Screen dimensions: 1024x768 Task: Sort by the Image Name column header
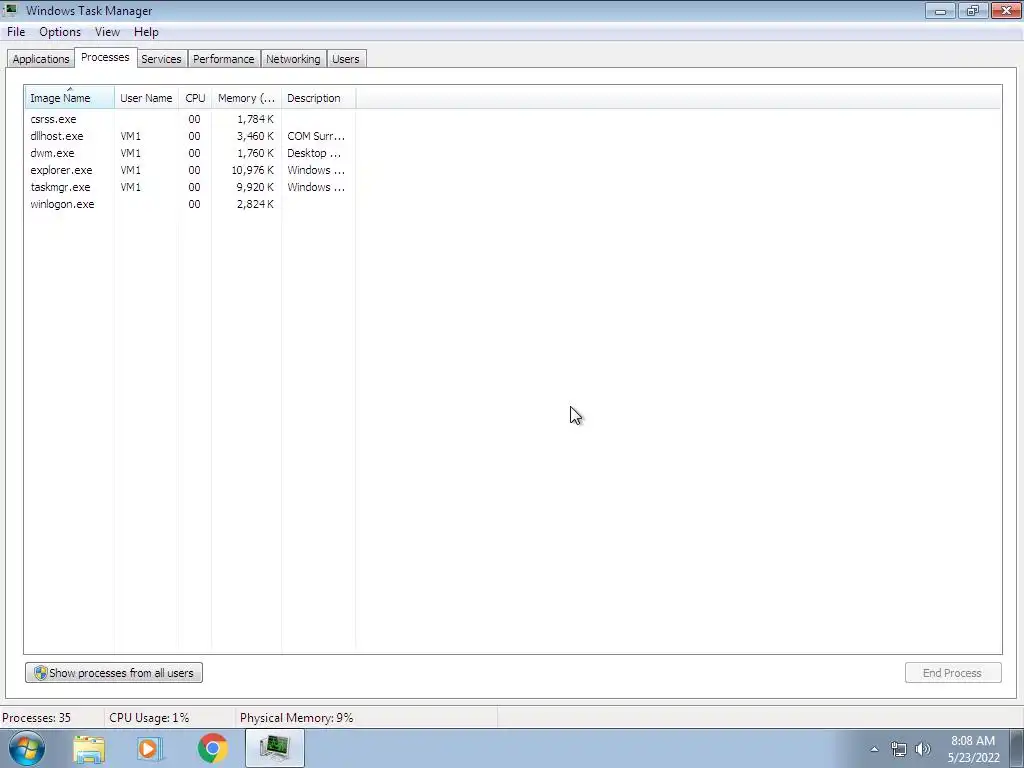[70, 98]
